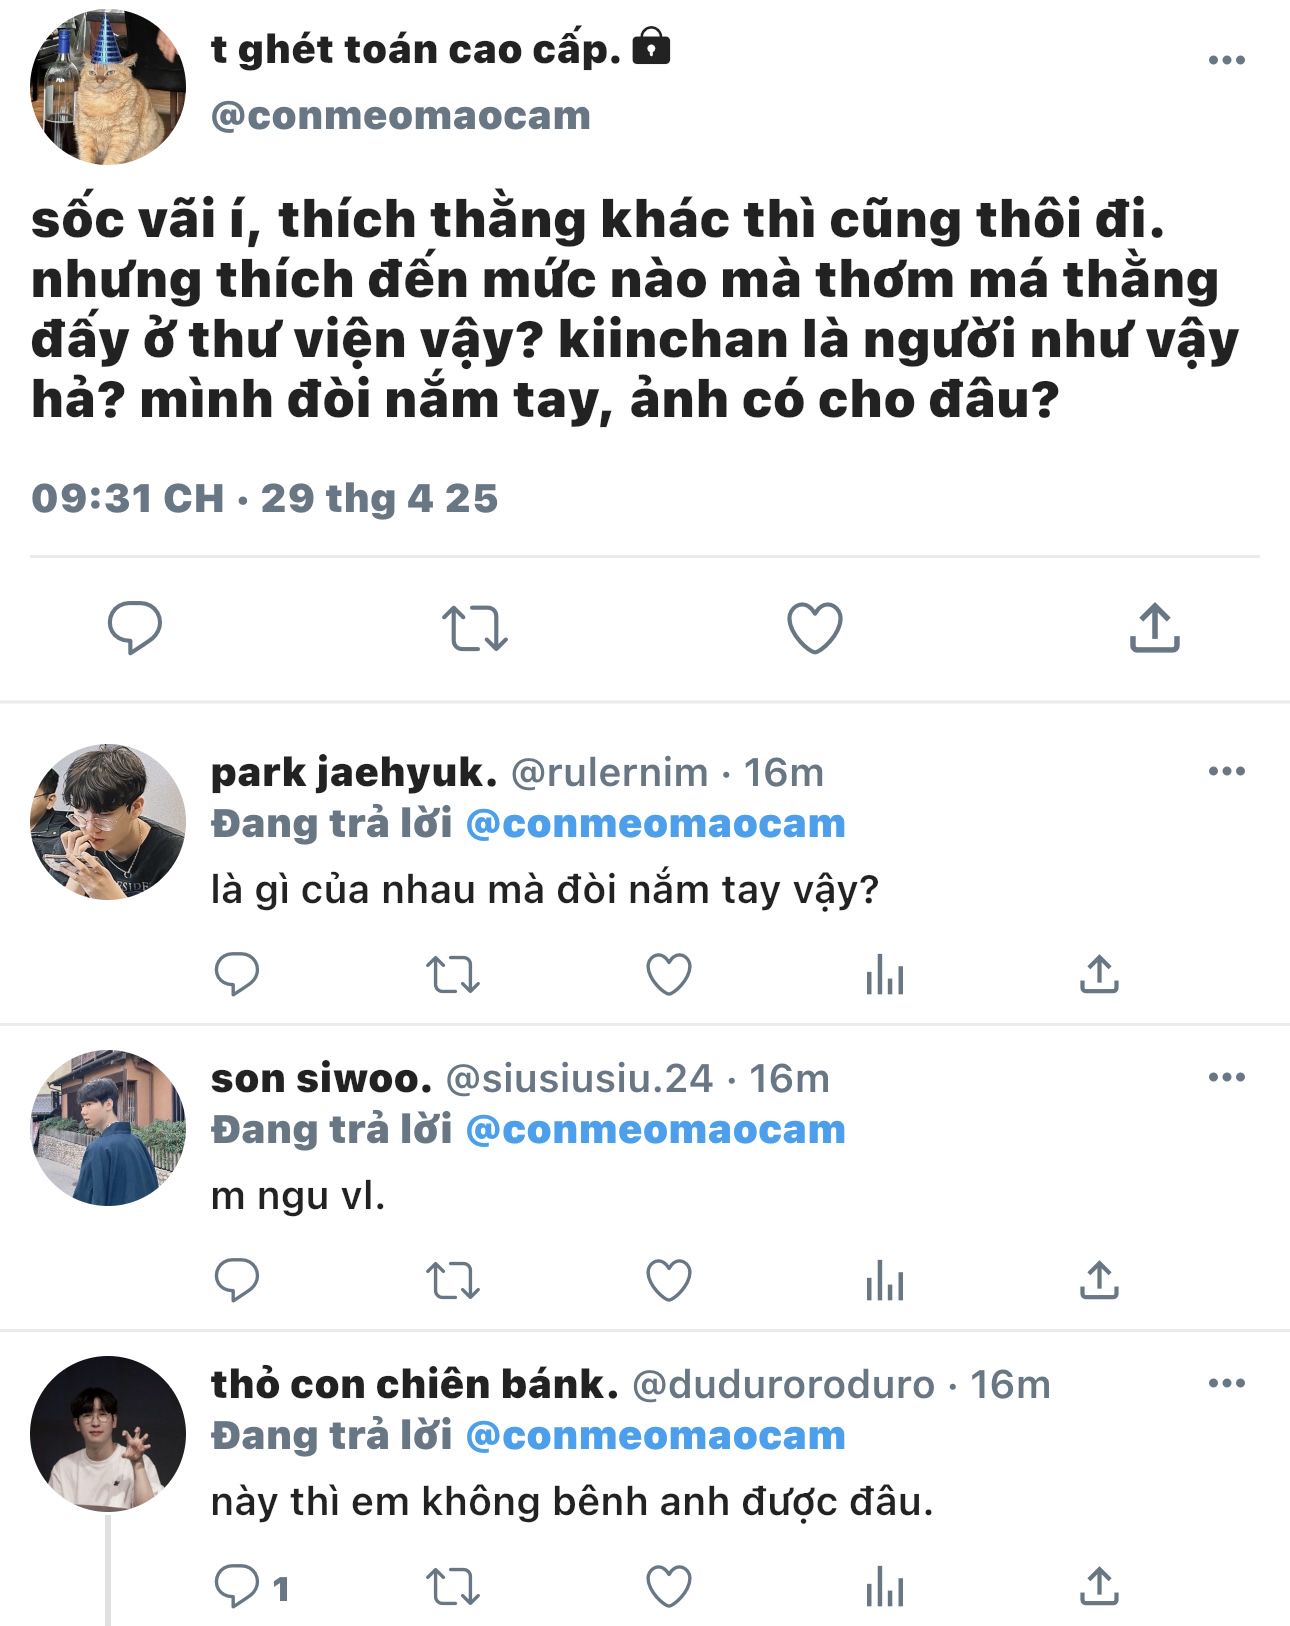
Task: Share the main tweet
Action: (1154, 628)
